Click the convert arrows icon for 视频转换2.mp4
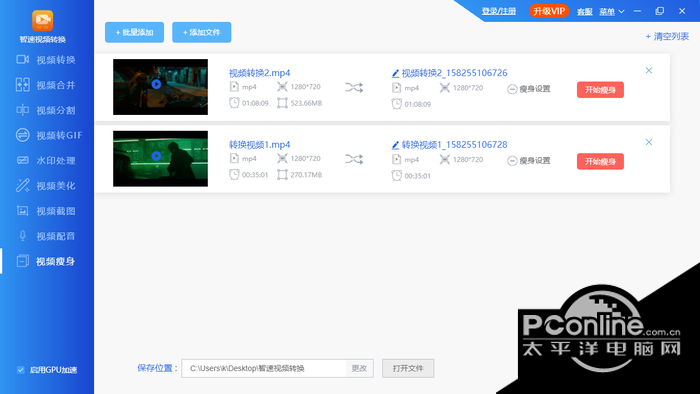Image resolution: width=700 pixels, height=394 pixels. (354, 87)
